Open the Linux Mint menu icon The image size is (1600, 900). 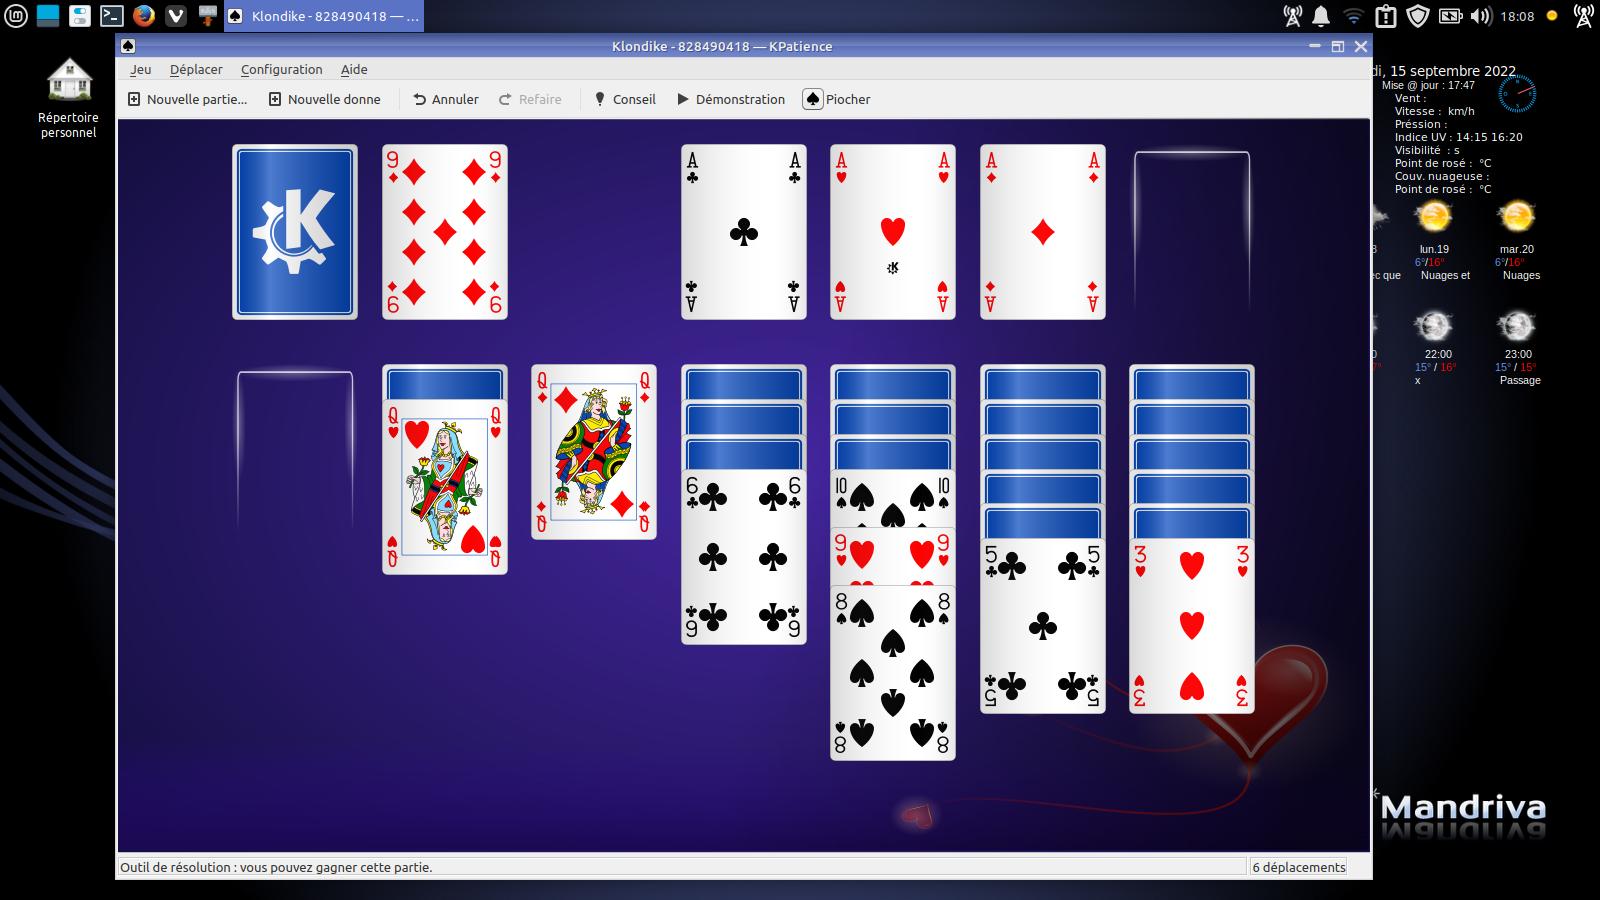(x=15, y=15)
